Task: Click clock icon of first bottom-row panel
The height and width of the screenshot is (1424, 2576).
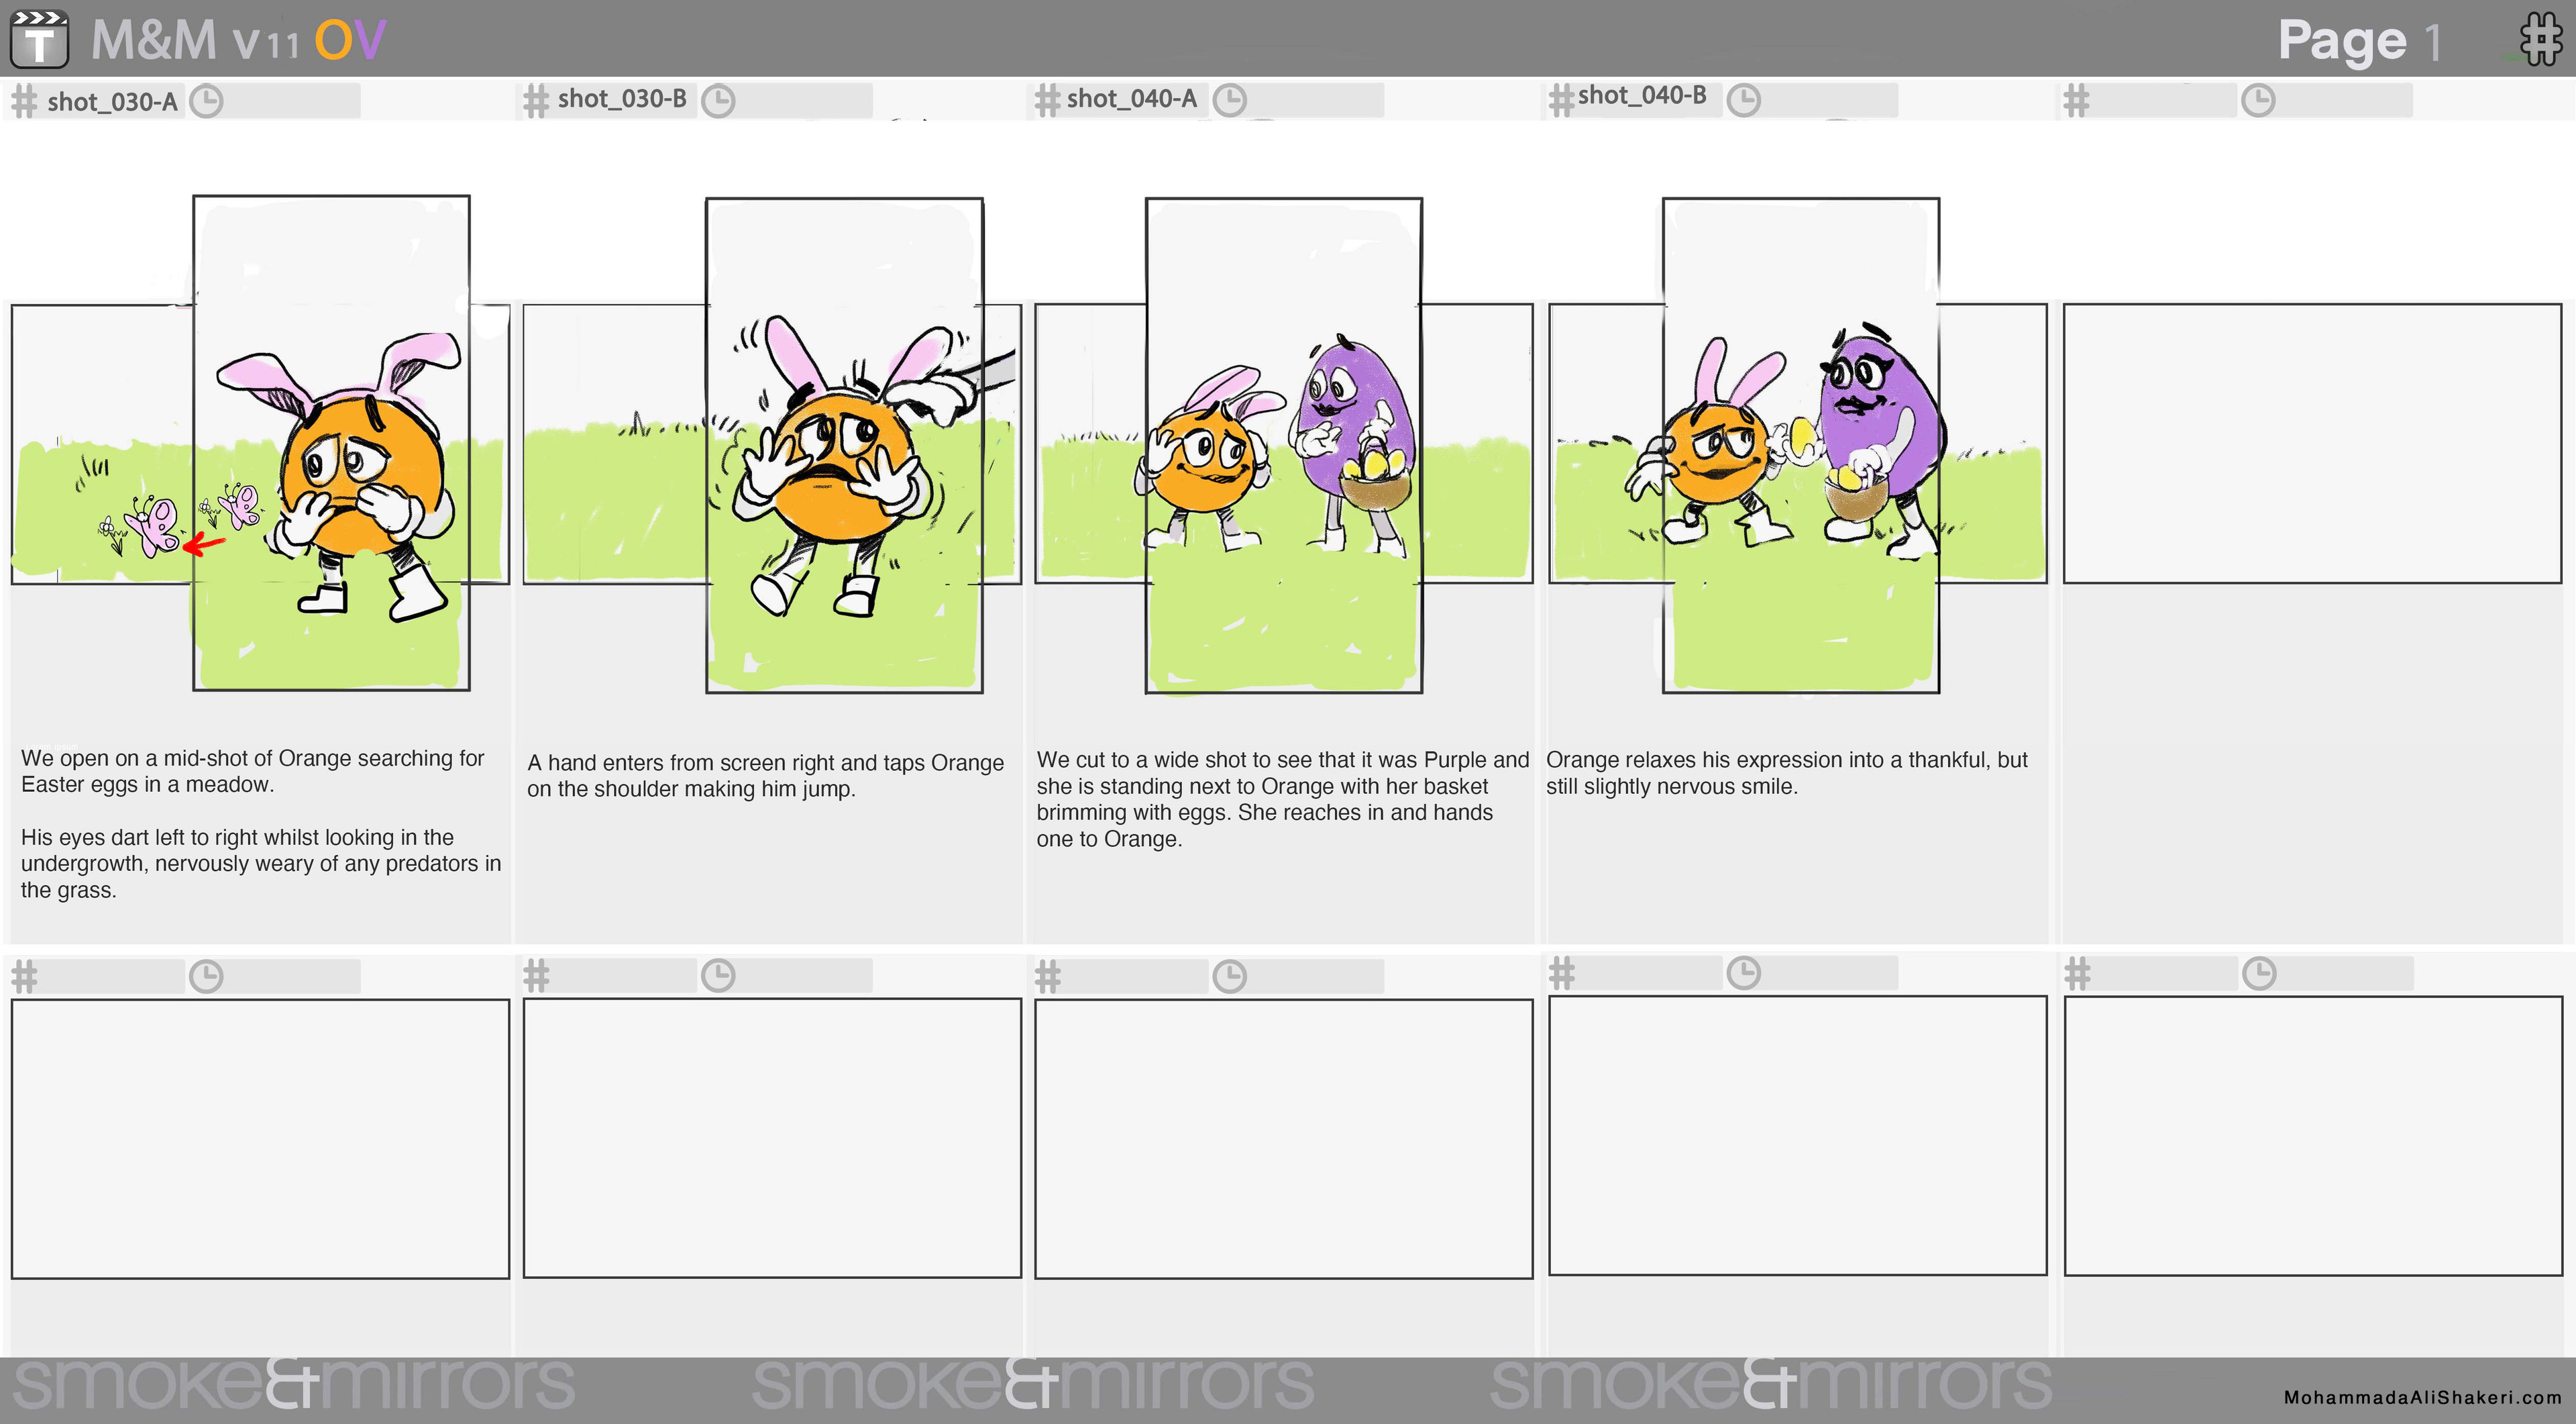Action: pos(207,976)
